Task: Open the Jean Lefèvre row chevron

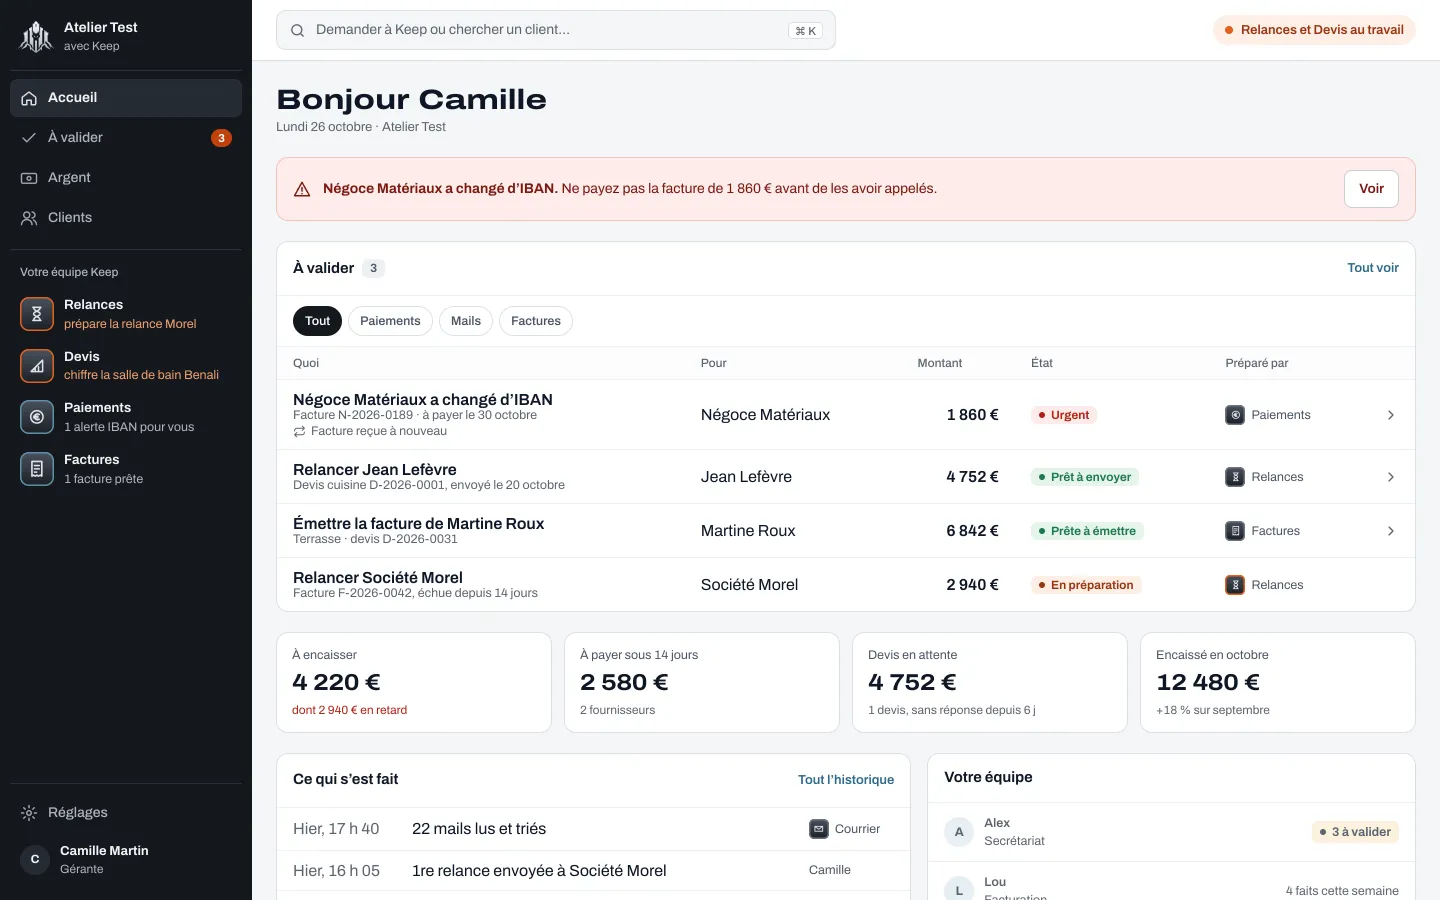Action: click(x=1391, y=477)
